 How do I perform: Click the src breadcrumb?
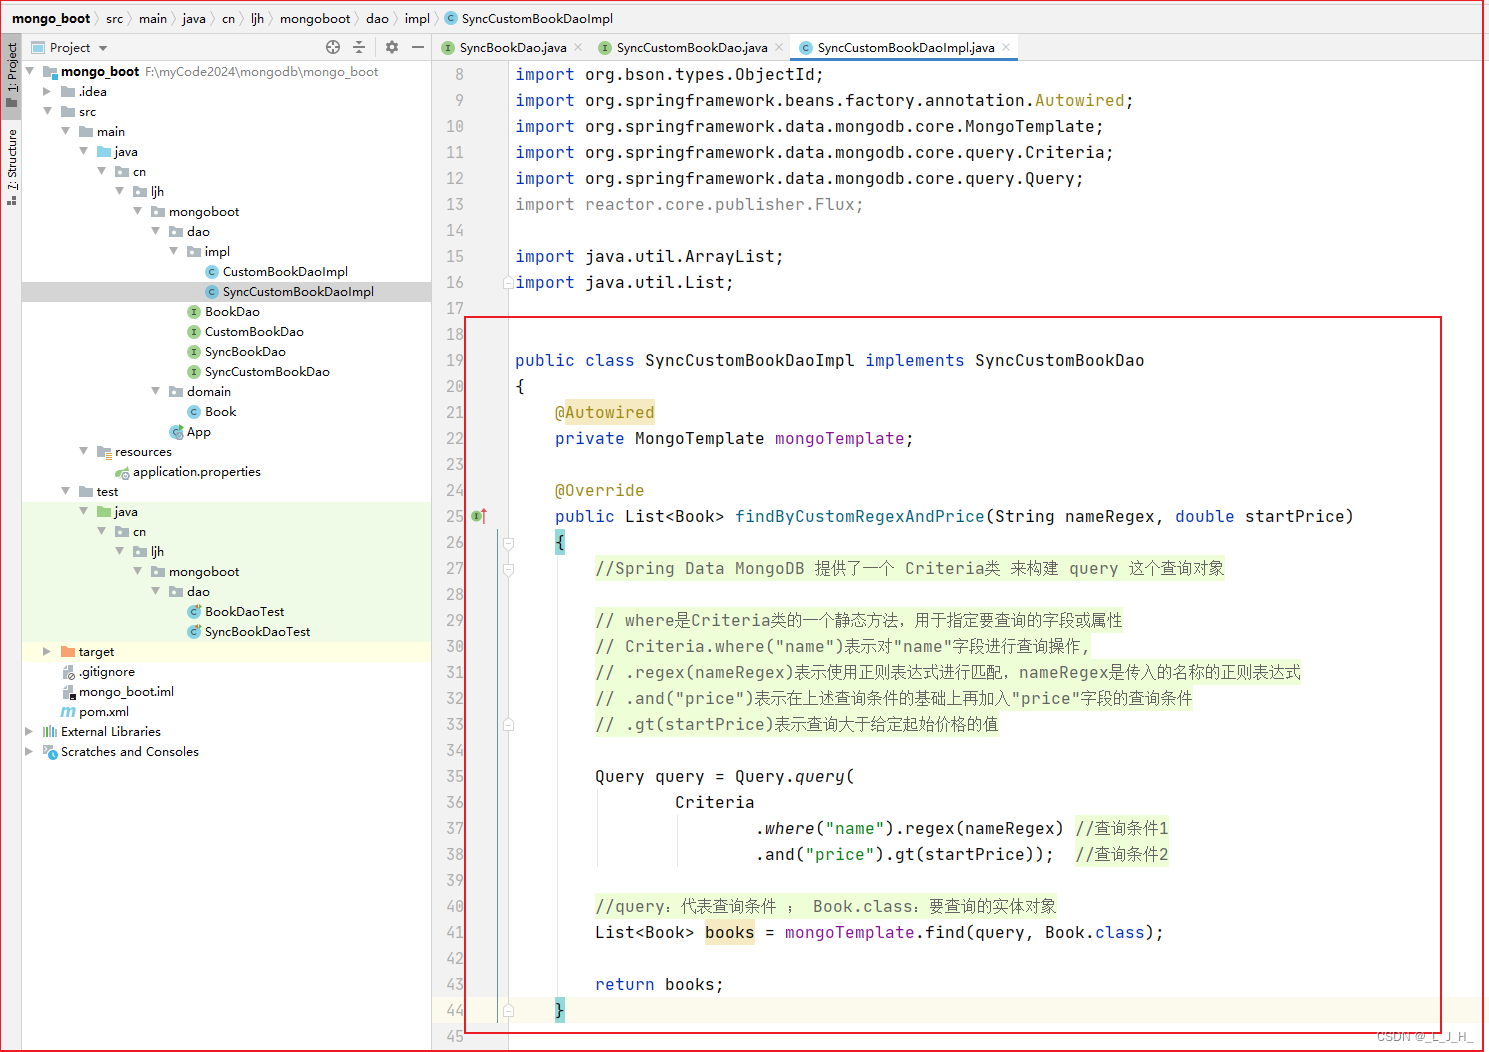(115, 18)
